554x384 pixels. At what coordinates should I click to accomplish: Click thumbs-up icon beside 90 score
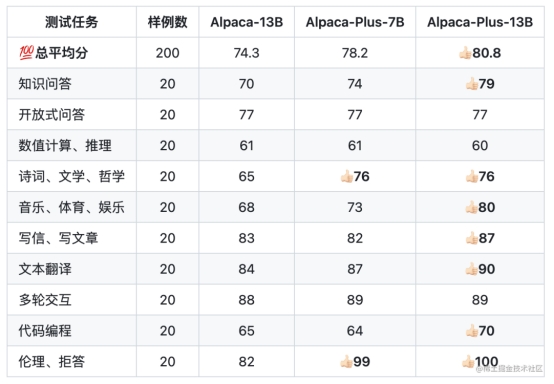click(472, 269)
